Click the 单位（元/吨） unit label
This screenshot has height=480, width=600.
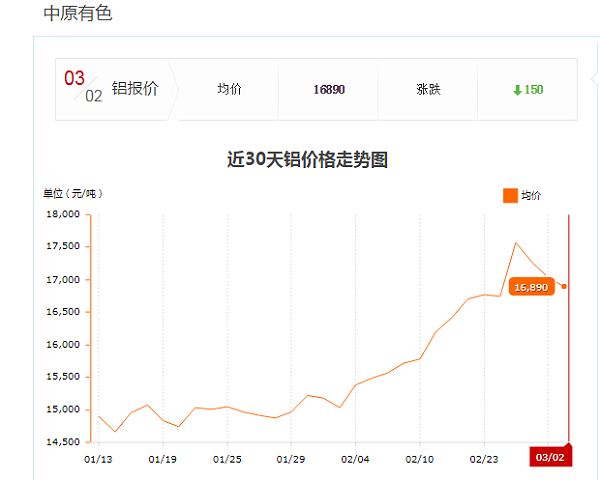click(72, 193)
